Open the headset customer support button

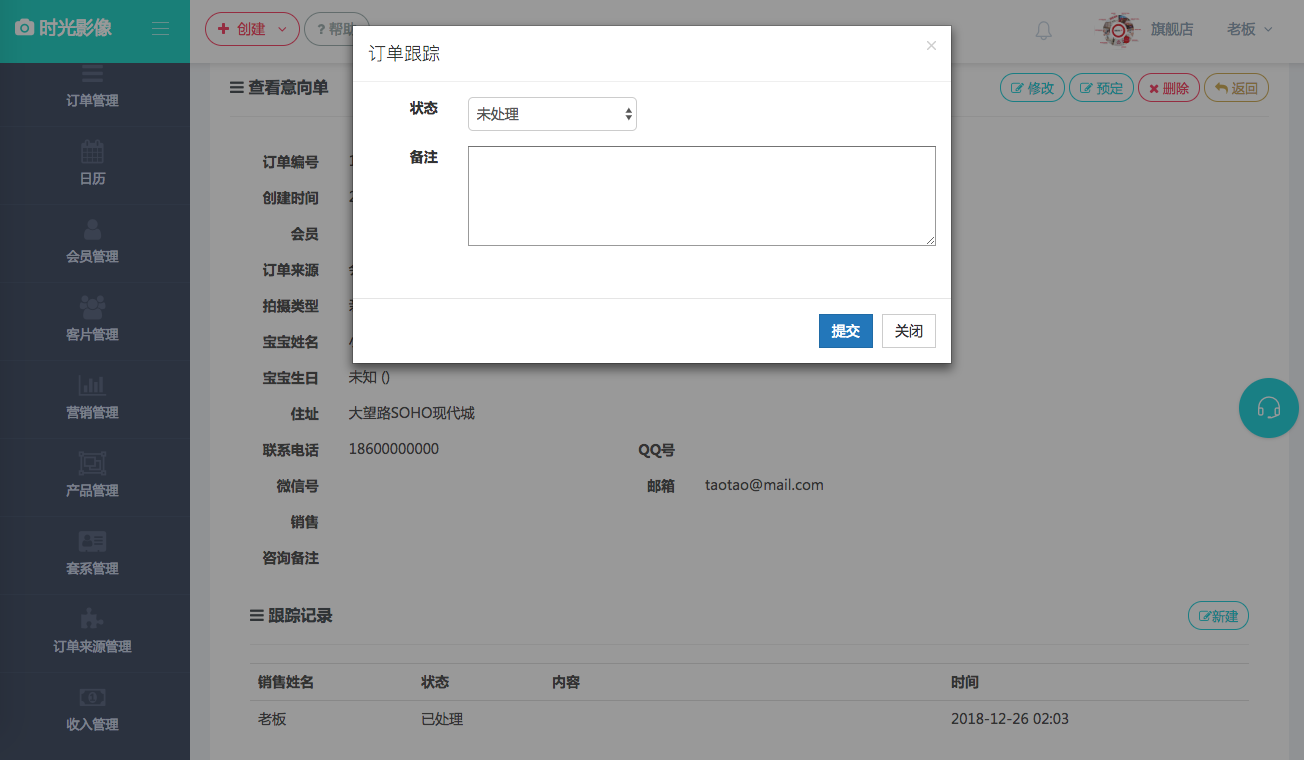1268,408
